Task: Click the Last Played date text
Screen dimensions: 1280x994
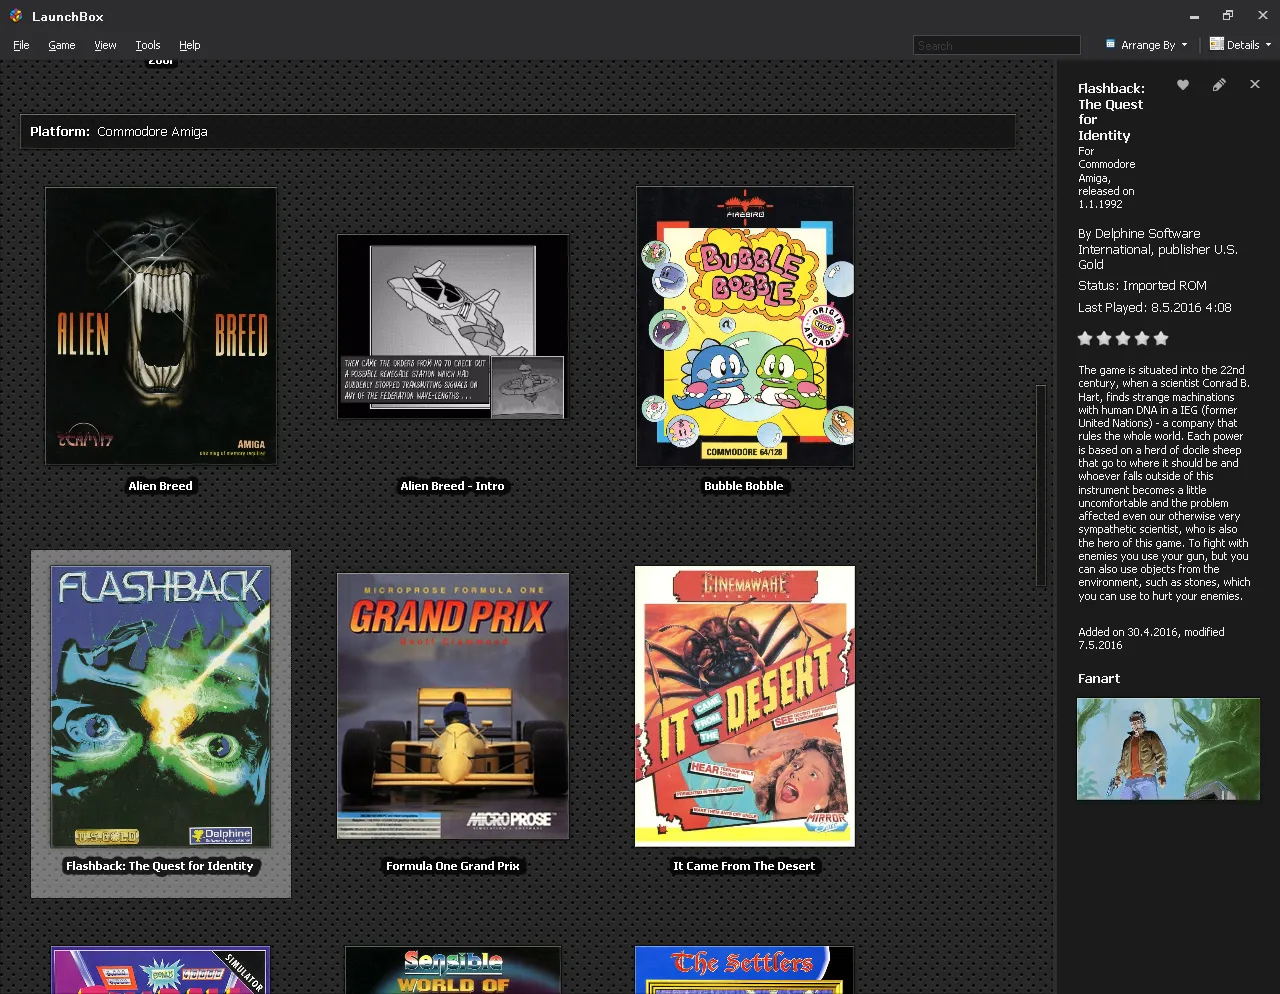Action: (1155, 308)
